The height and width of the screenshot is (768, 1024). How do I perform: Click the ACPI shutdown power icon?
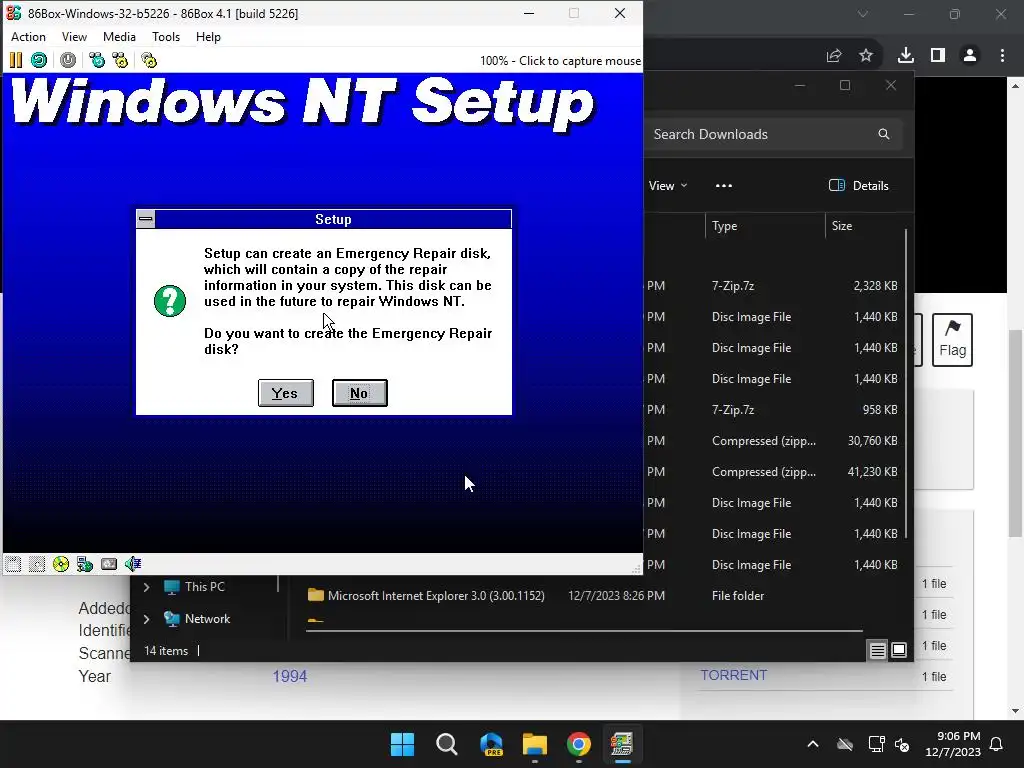(68, 61)
